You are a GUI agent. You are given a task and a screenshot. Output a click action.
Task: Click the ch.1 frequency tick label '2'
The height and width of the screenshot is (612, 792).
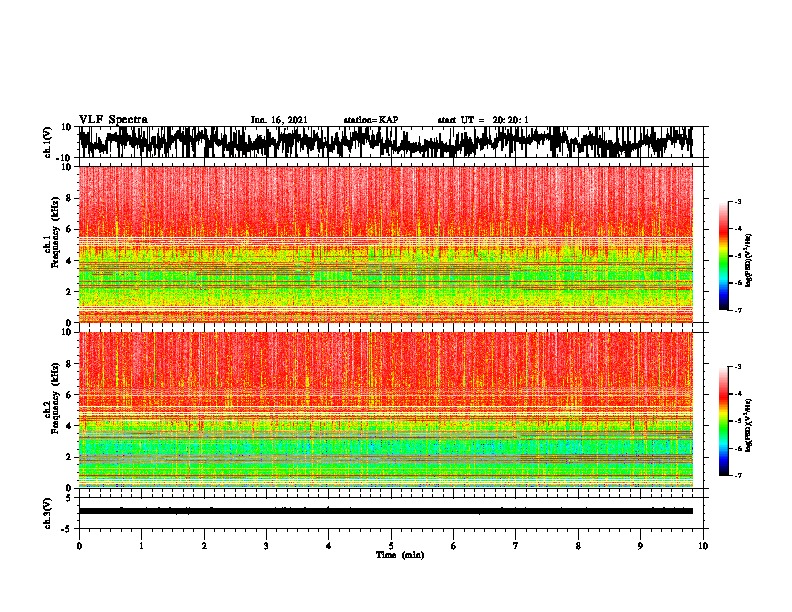click(x=70, y=292)
